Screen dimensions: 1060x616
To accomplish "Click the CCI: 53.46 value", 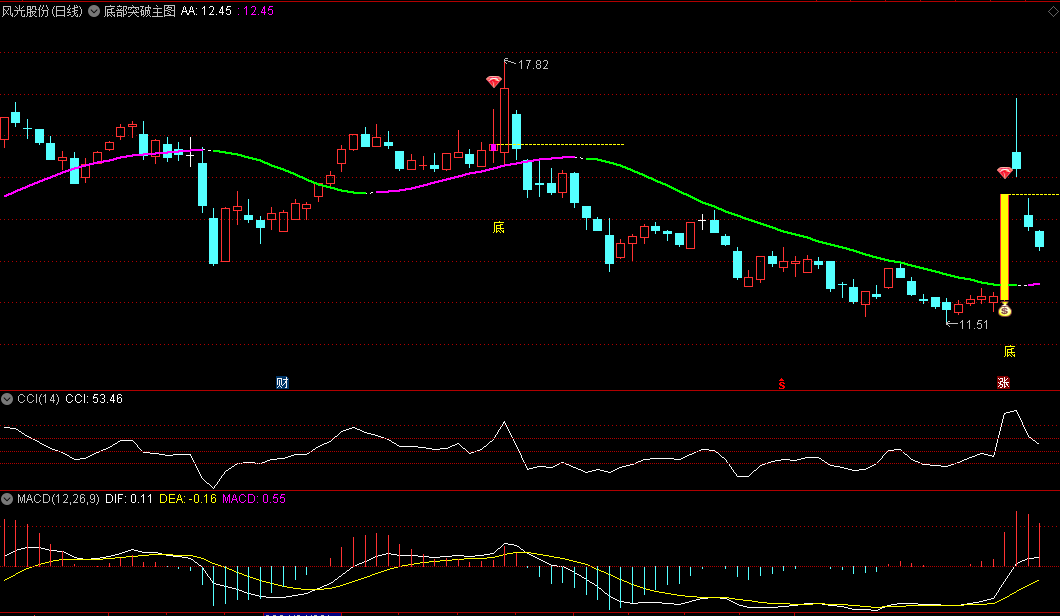I will click(94, 399).
